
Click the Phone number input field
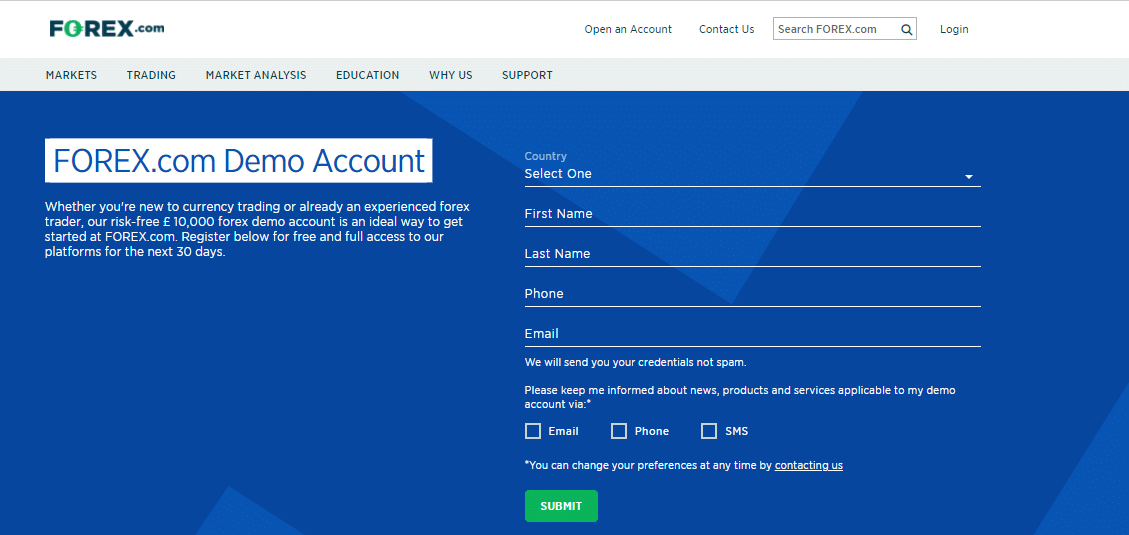[x=752, y=295]
